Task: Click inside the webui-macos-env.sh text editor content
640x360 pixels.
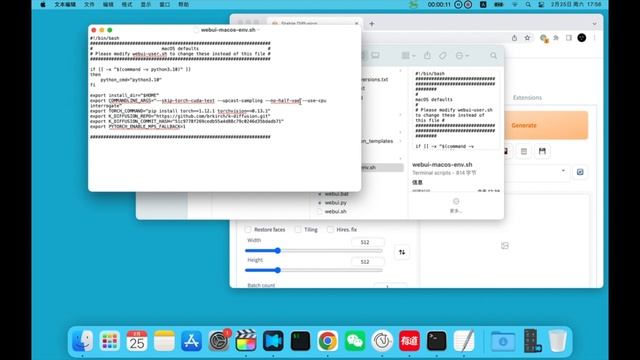Action: pos(224,112)
